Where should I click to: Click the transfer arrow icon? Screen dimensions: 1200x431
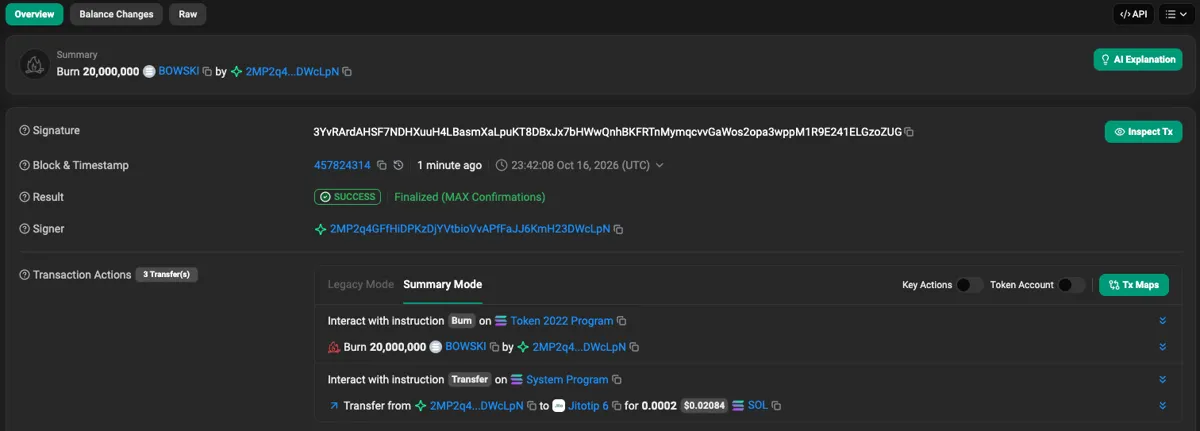(x=334, y=406)
